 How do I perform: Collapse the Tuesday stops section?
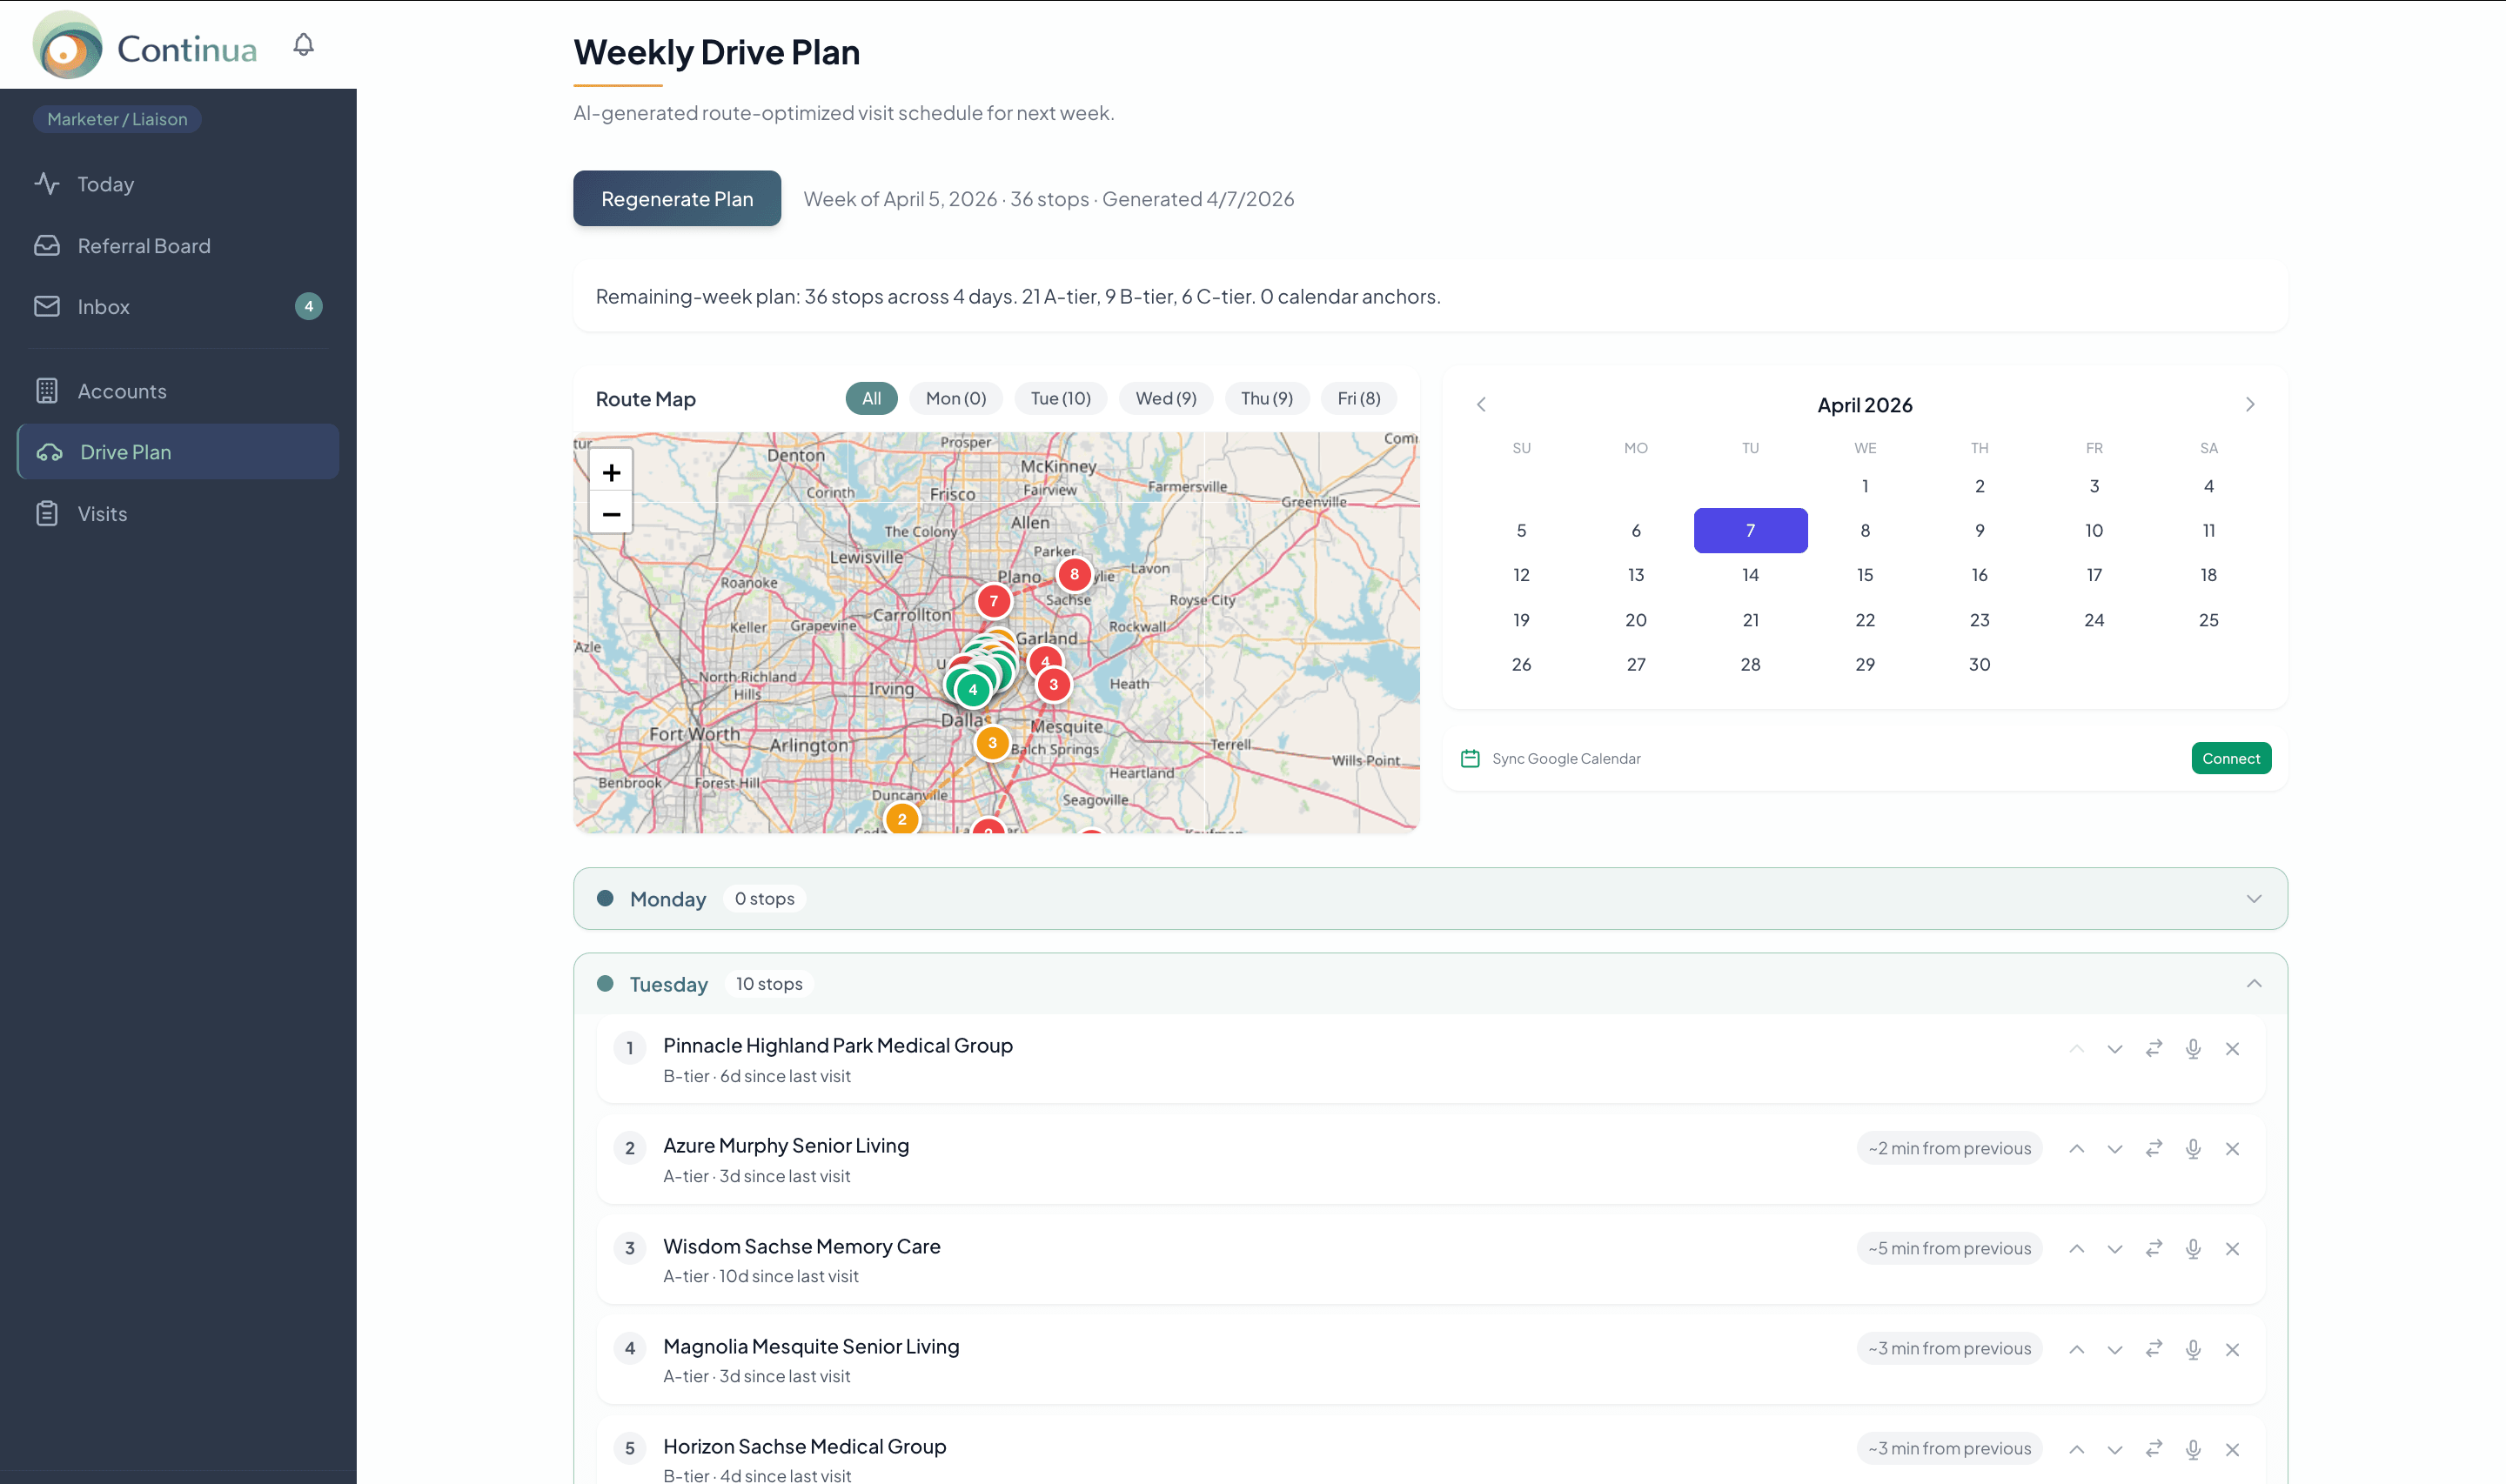2254,983
